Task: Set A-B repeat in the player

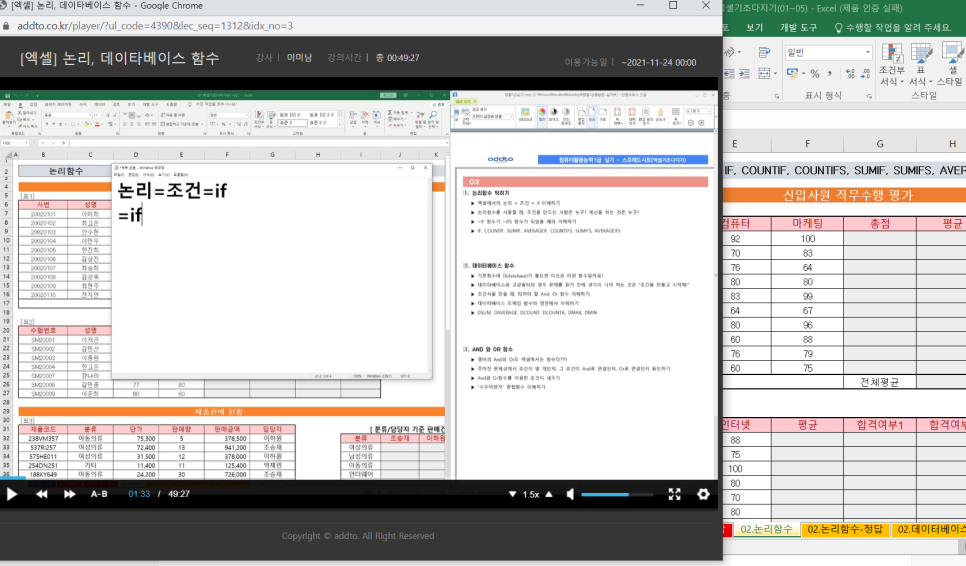Action: (x=99, y=494)
